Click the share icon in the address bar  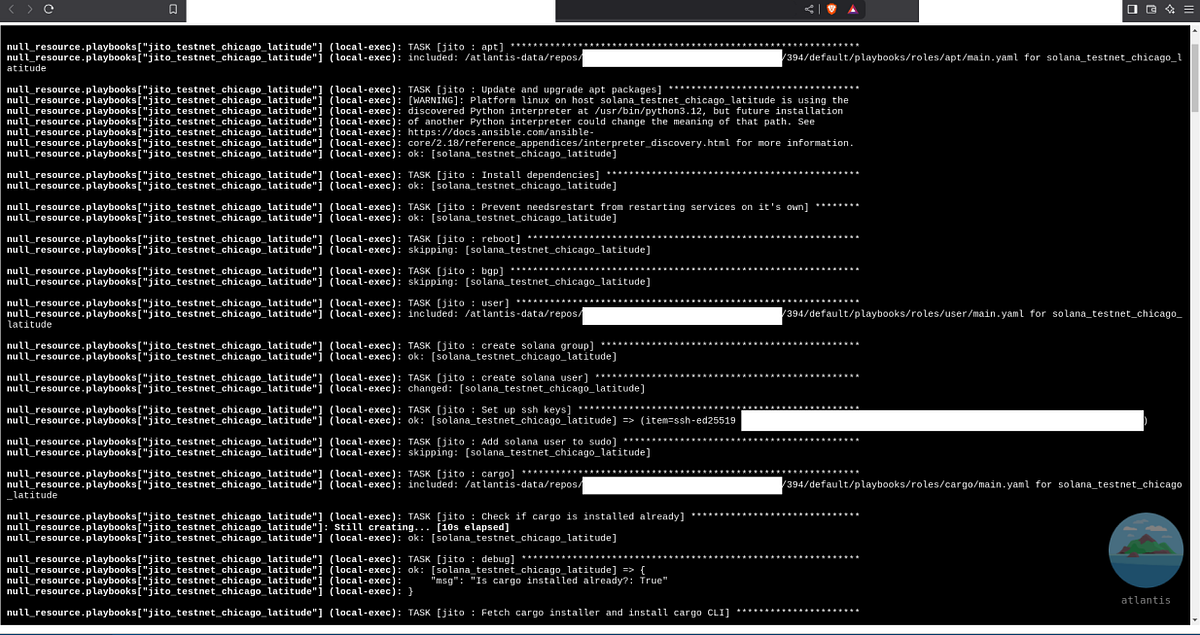[809, 9]
